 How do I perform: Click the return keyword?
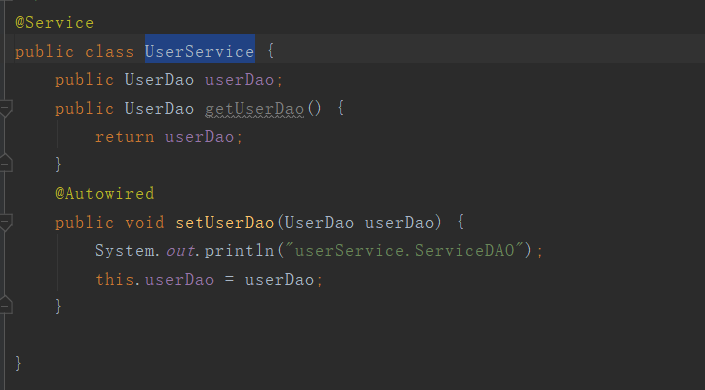pos(125,137)
